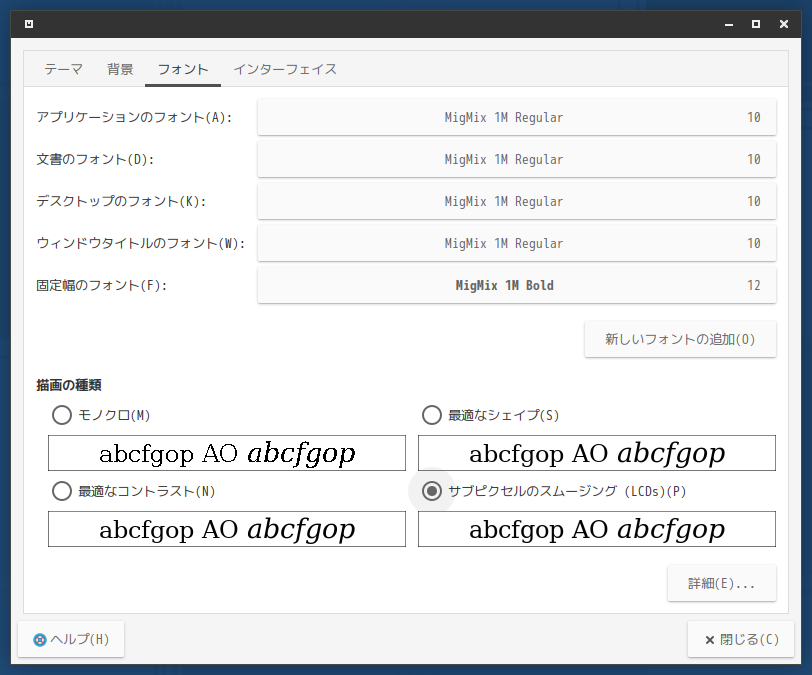
Task: Close the window using the title bar X
Action: [783, 24]
